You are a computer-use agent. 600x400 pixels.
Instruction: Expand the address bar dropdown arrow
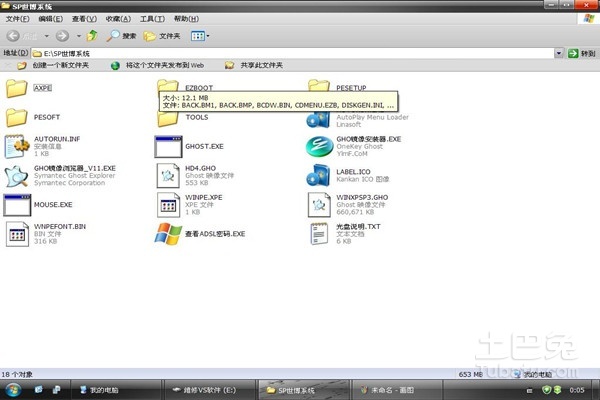pos(557,52)
